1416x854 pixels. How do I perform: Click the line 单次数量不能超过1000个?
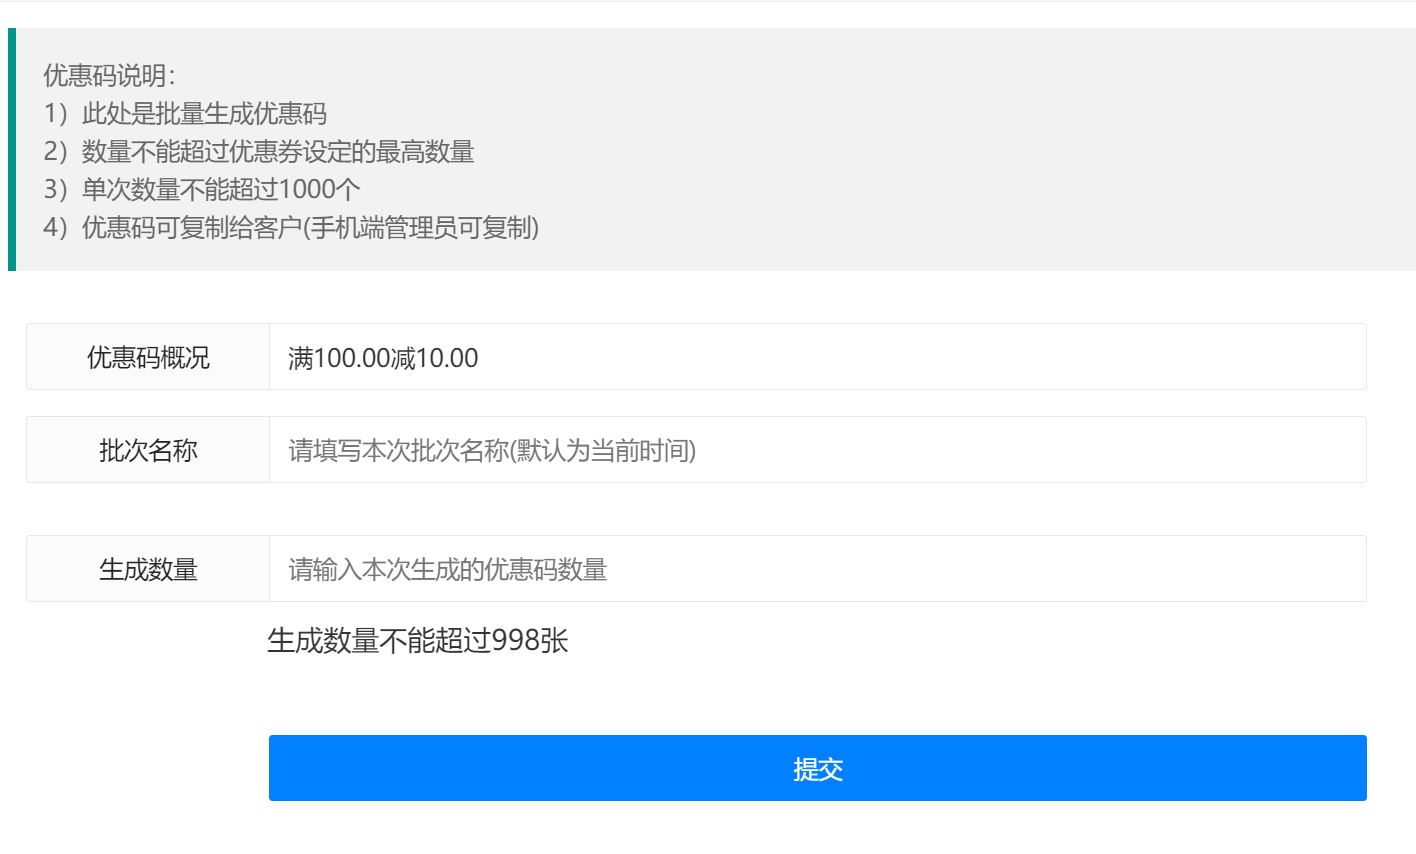pos(202,190)
